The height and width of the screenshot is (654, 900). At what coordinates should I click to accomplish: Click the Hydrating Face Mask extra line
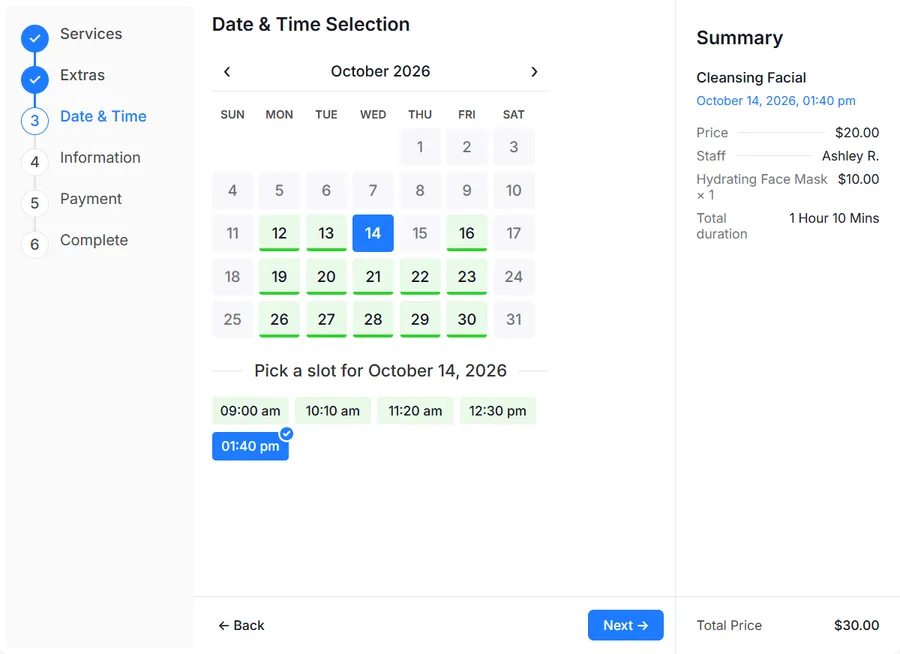point(762,187)
